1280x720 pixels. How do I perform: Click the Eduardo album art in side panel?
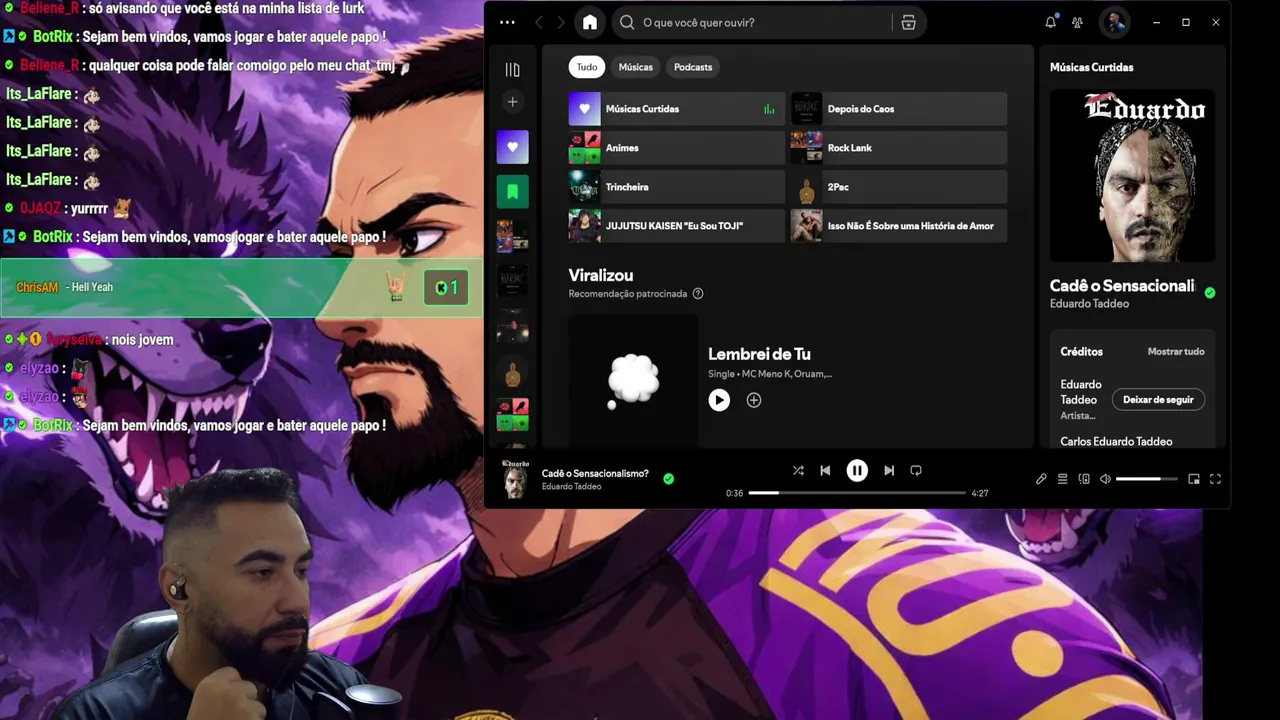coord(1132,176)
